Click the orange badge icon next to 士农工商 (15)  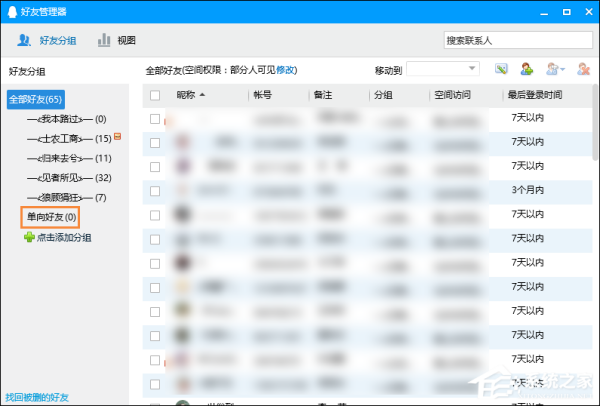coord(117,136)
